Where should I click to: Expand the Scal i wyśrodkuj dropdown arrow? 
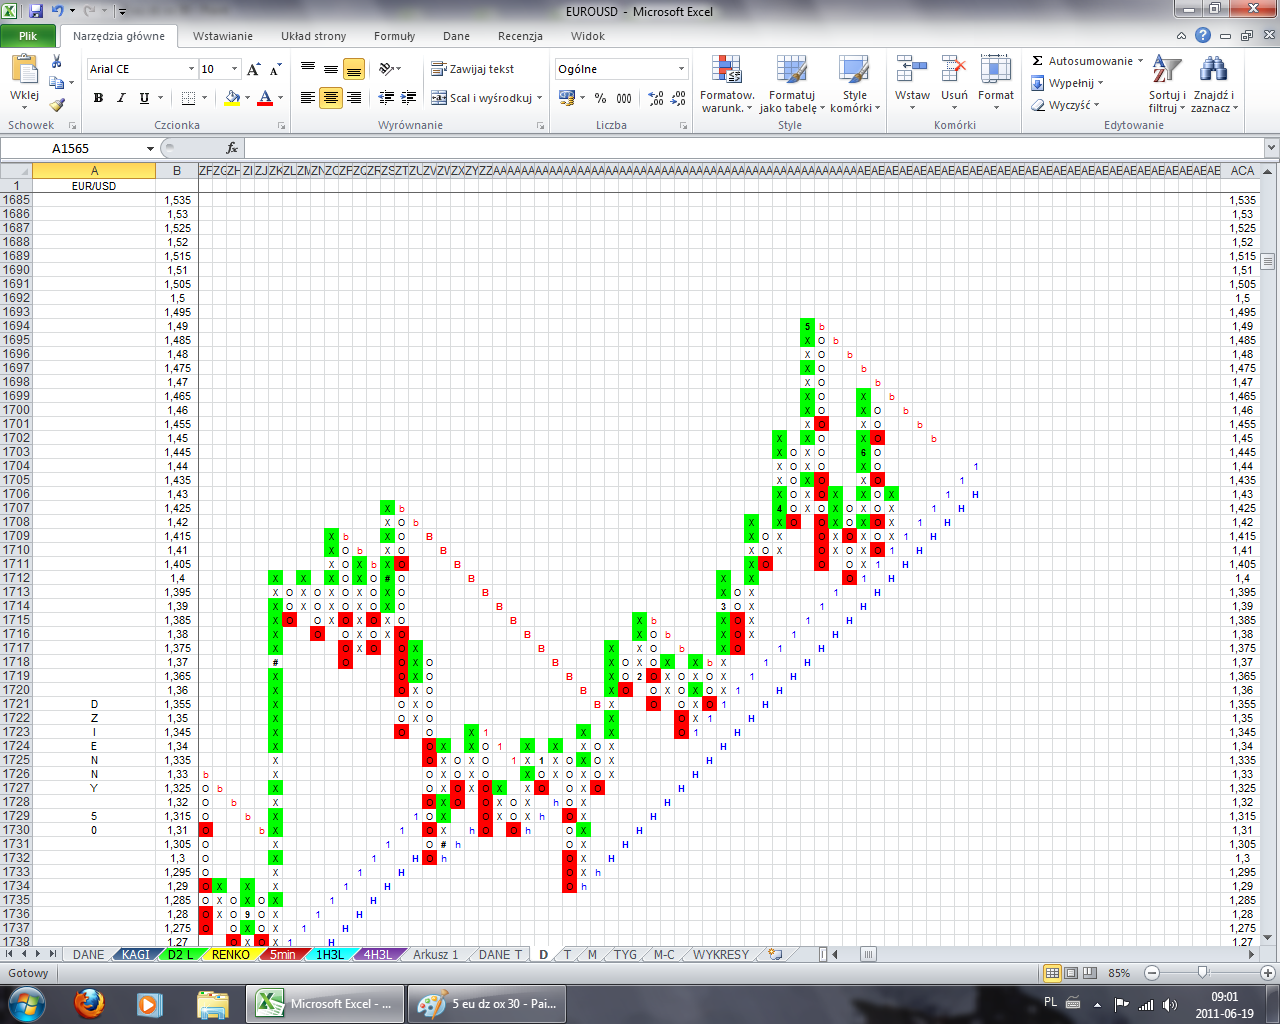pos(540,98)
